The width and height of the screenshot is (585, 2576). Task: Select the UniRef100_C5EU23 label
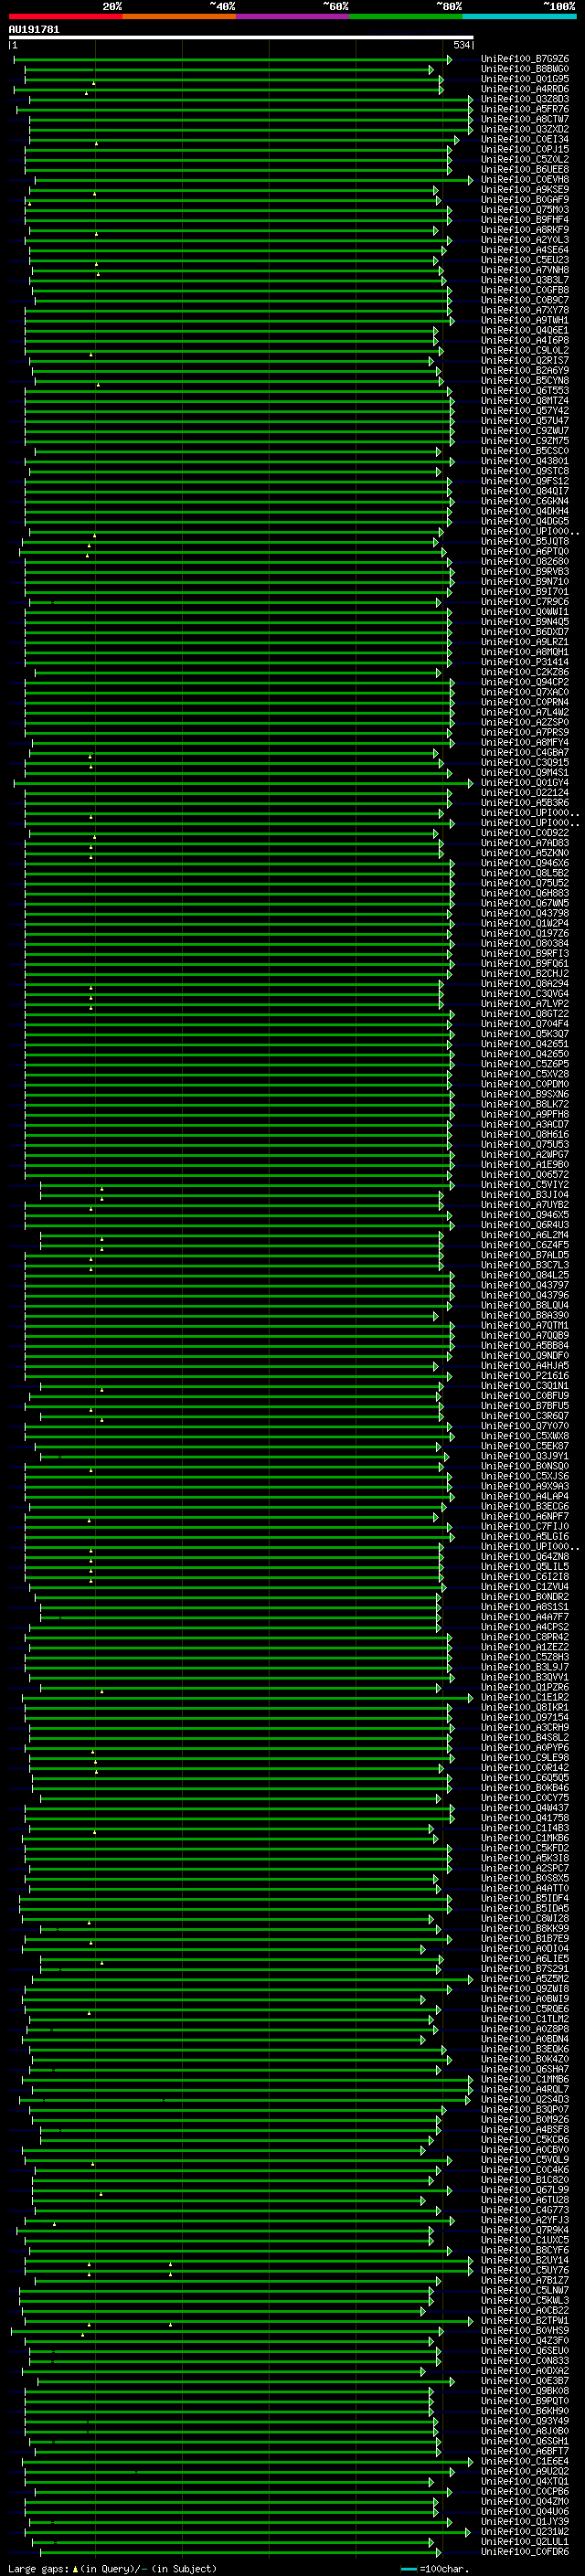(x=525, y=260)
